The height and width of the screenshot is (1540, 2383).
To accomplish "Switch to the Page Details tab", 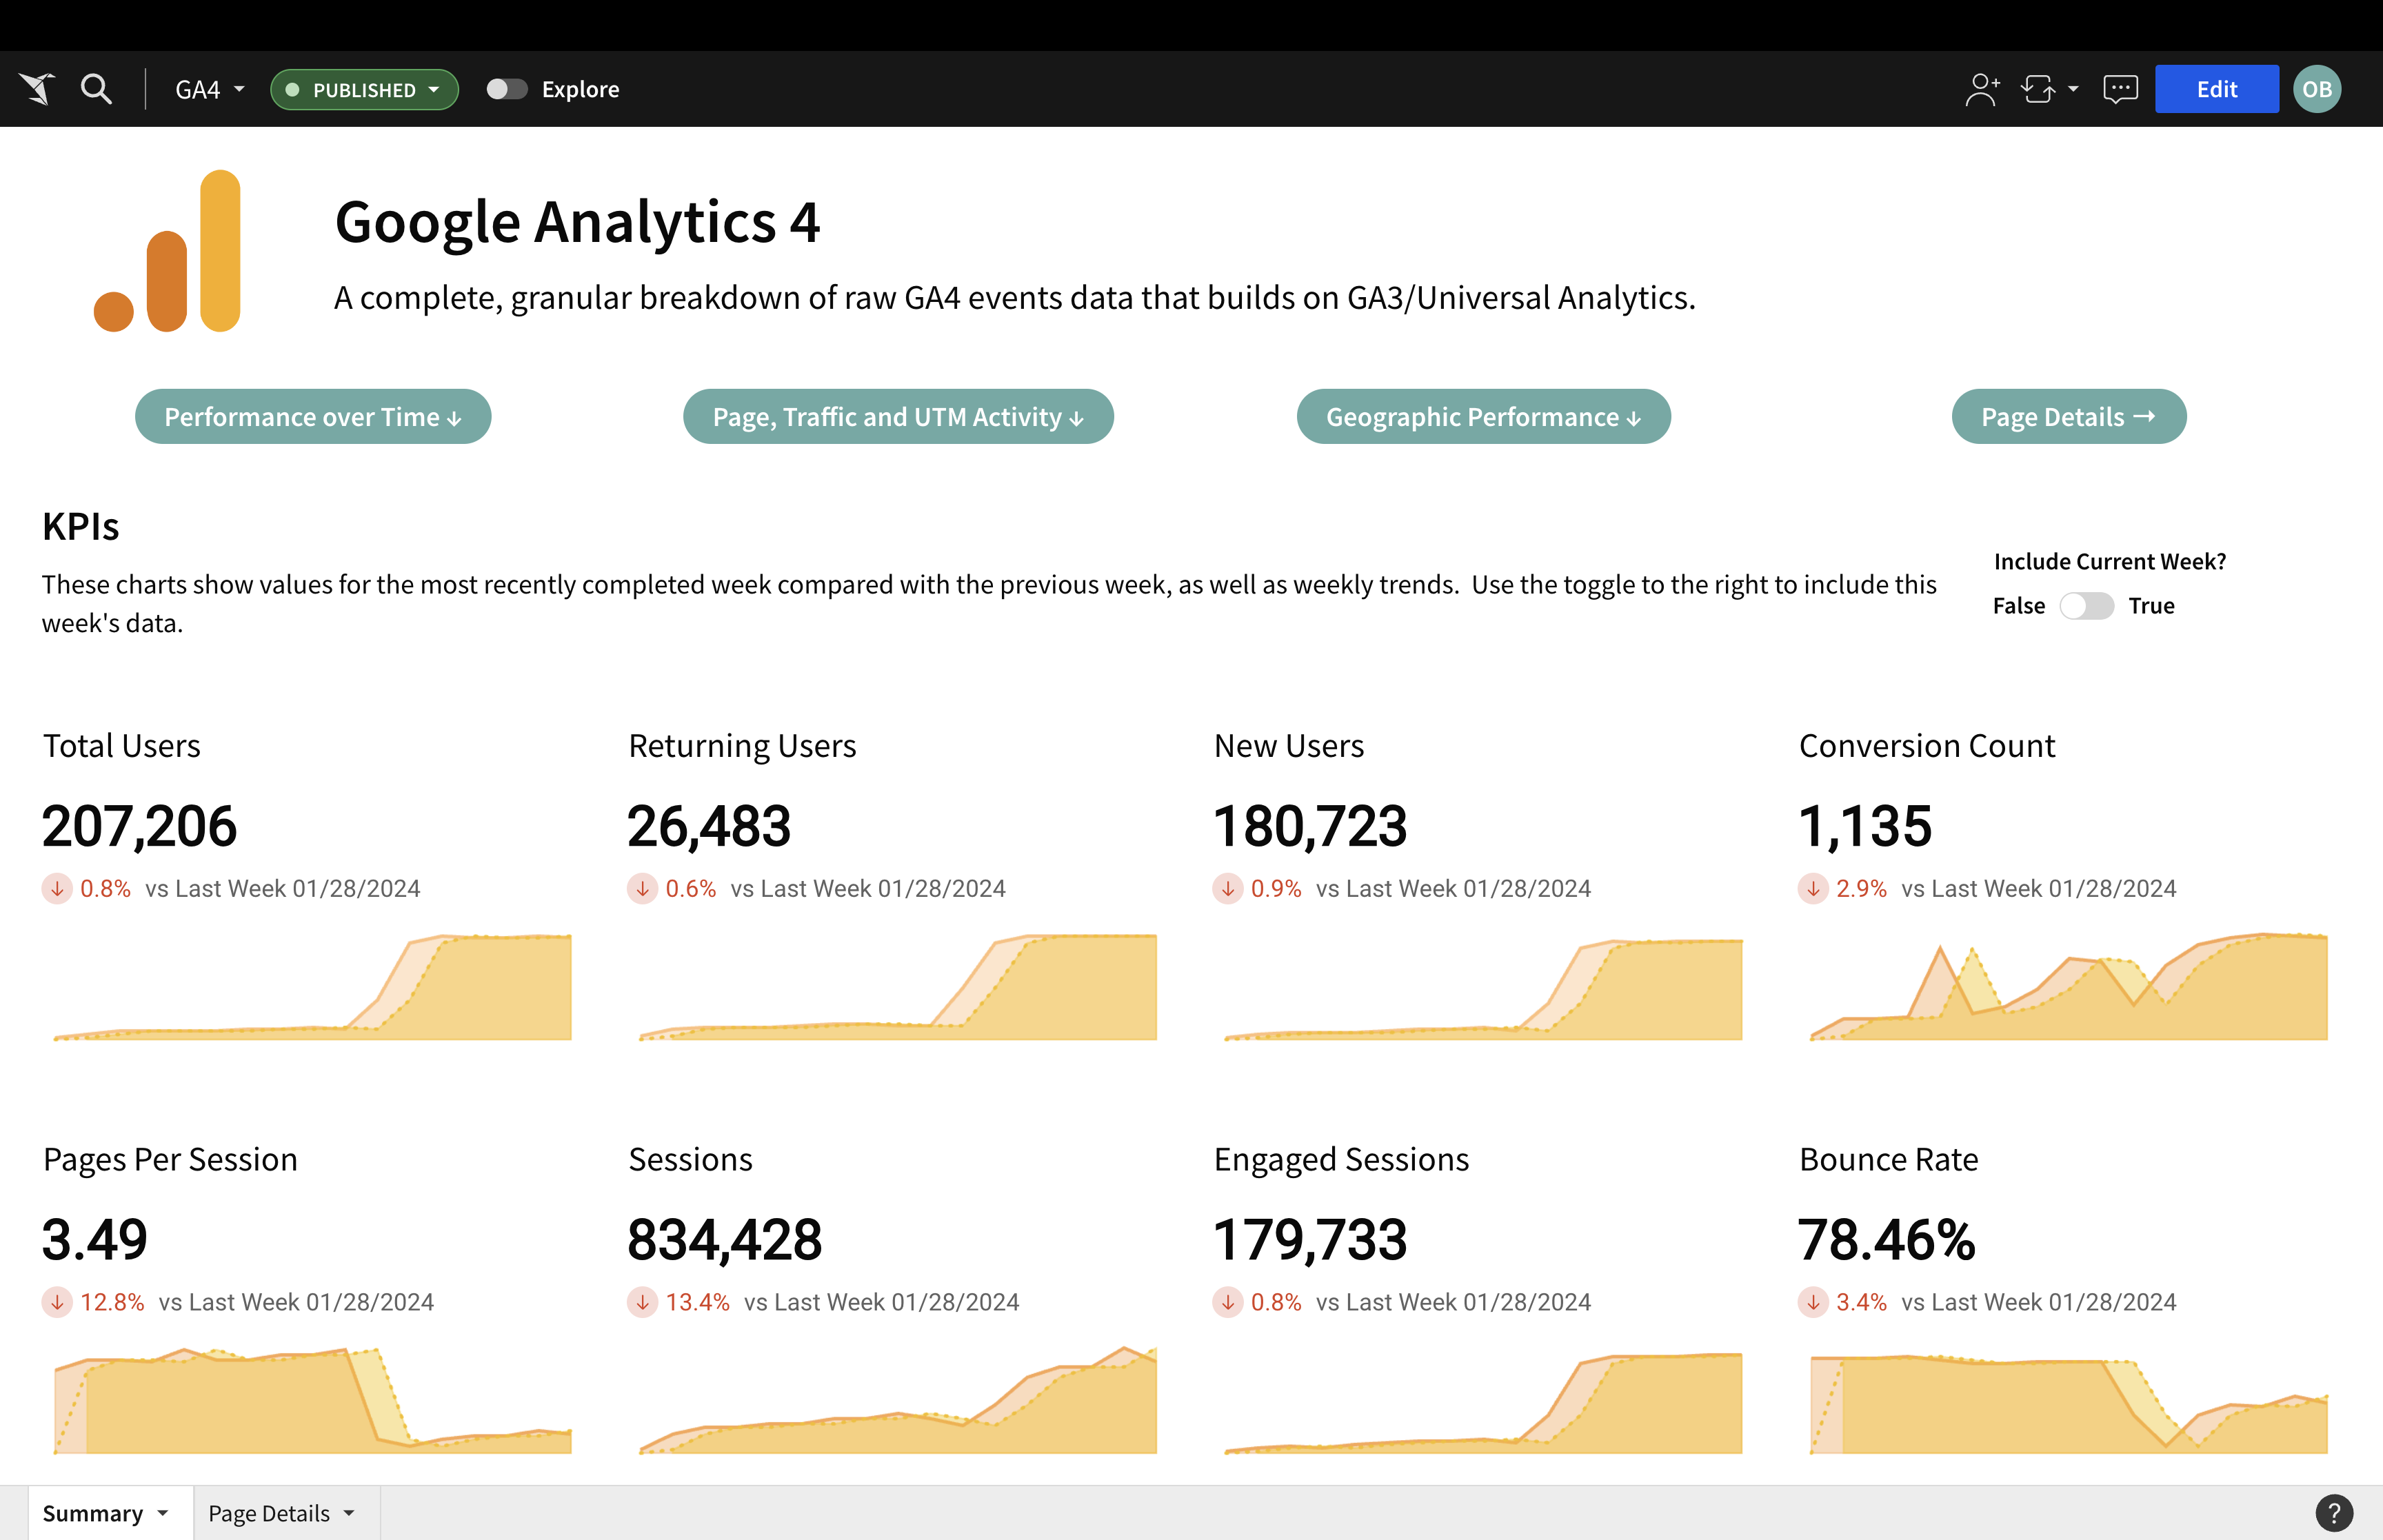I will point(269,1513).
